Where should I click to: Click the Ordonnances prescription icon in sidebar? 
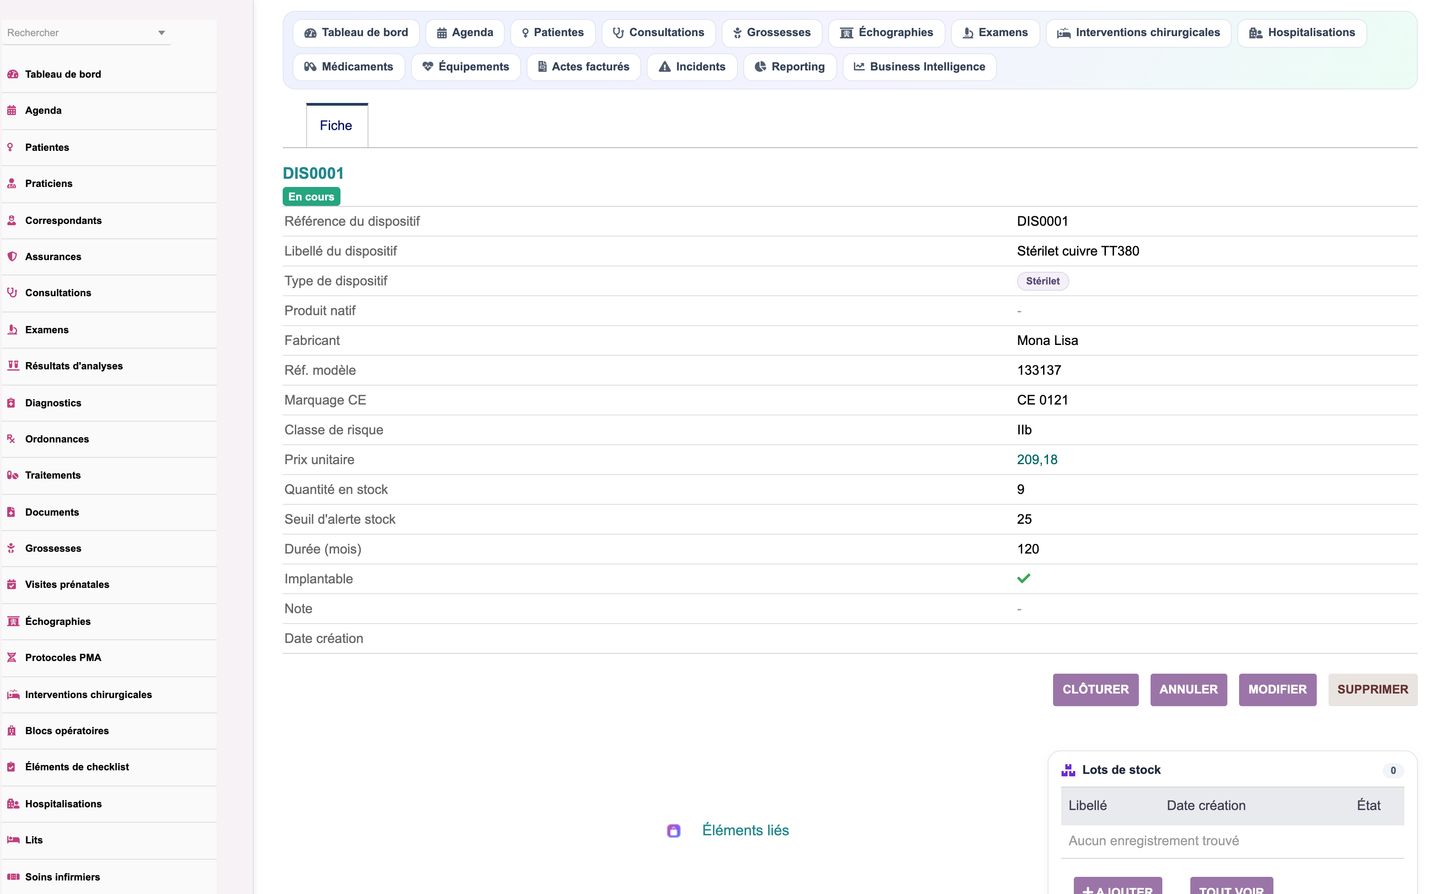tap(12, 439)
